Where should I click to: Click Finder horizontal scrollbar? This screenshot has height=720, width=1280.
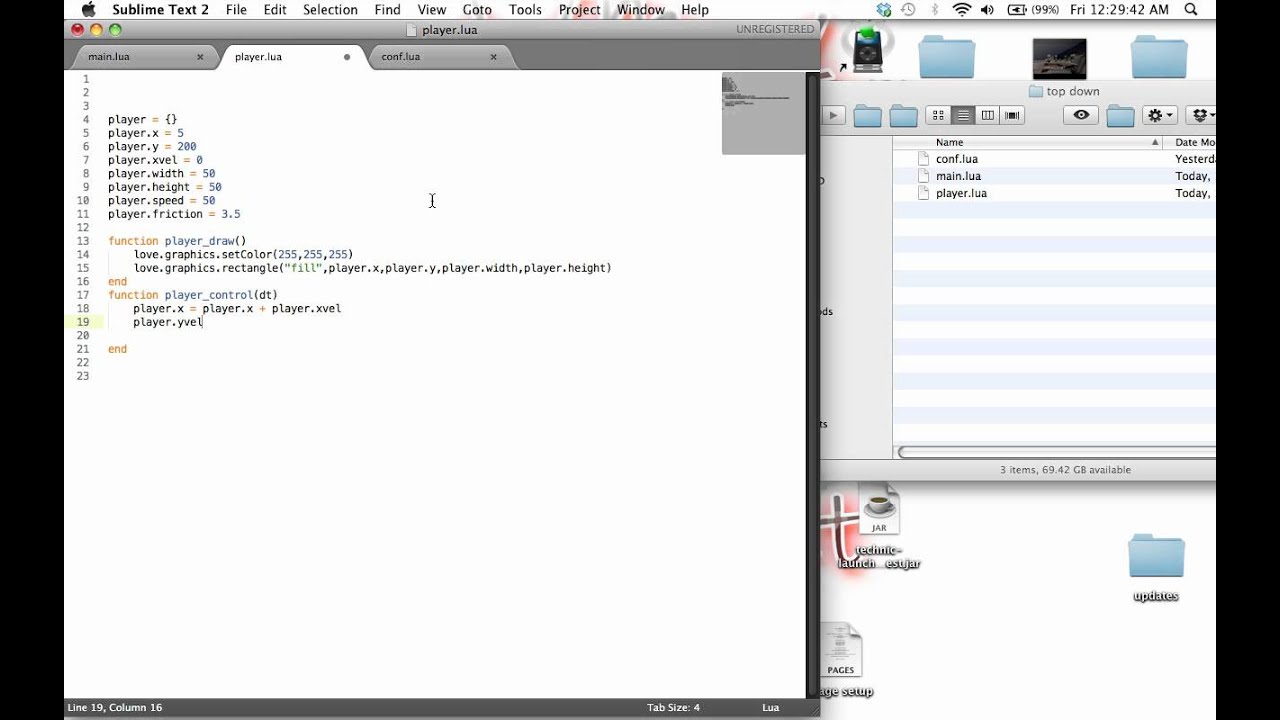pos(1056,452)
